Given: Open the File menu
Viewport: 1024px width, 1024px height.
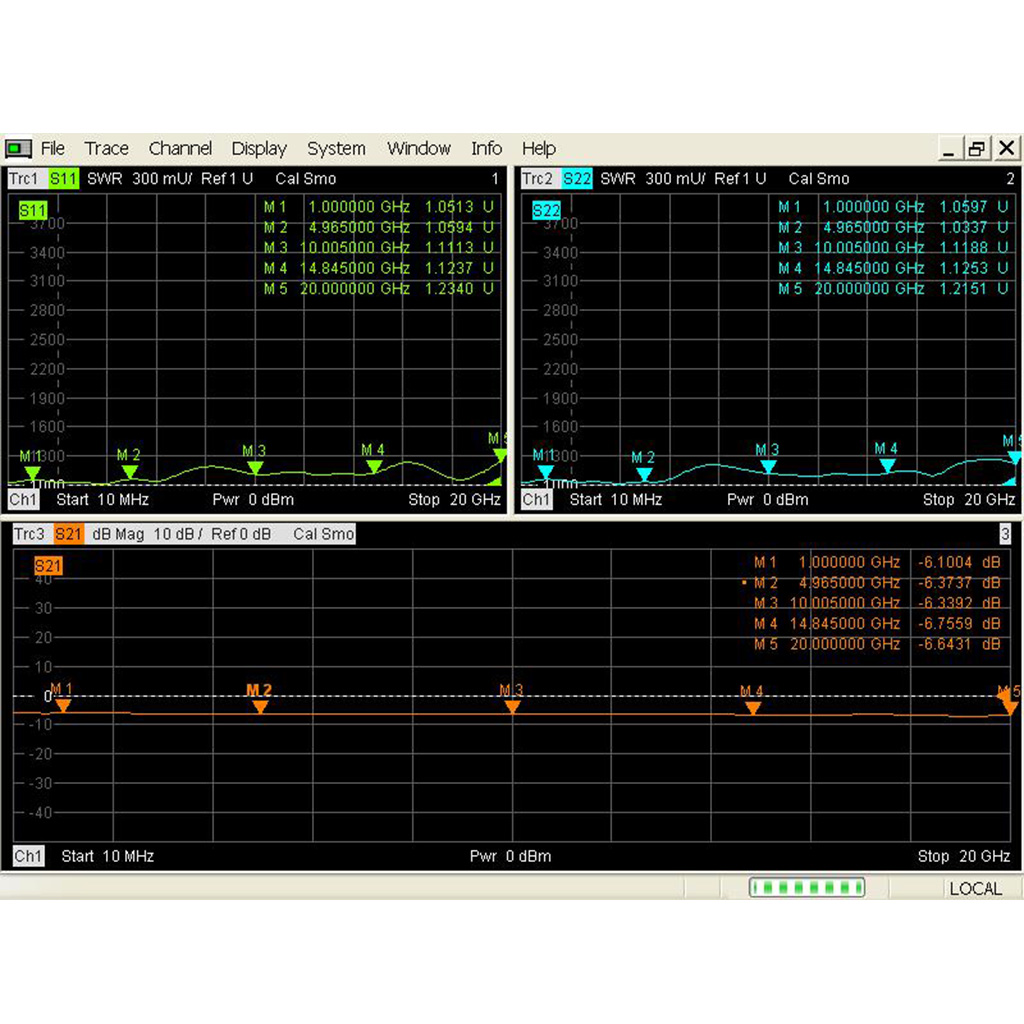Looking at the screenshot, I should click(x=52, y=149).
